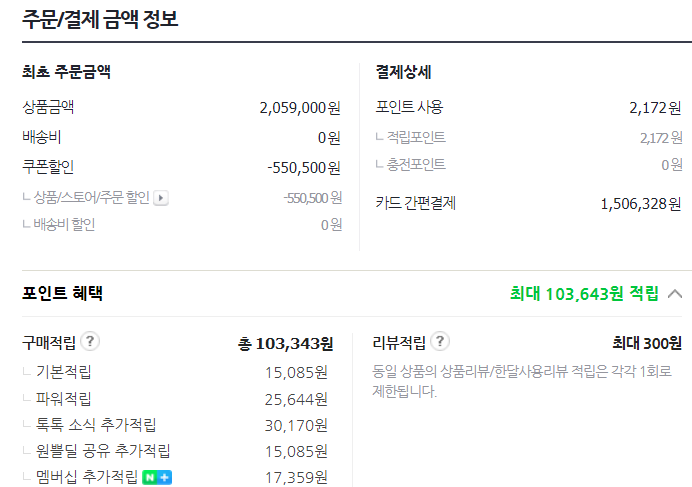Click the 결제상세 heading
The image size is (692, 487).
403,72
